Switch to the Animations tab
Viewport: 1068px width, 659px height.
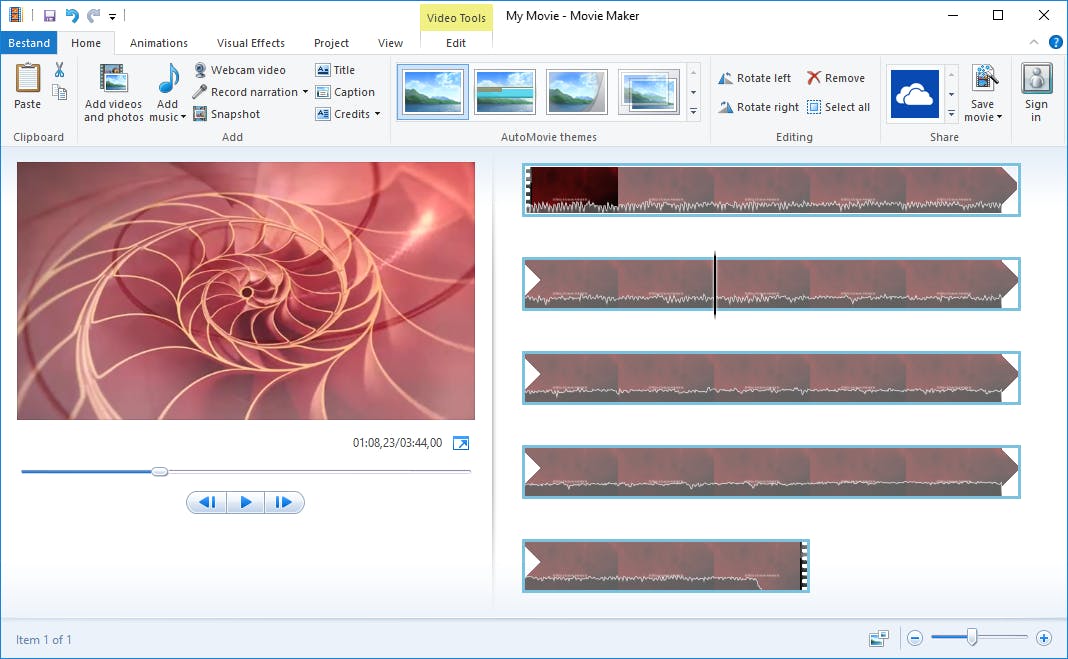pyautogui.click(x=158, y=43)
